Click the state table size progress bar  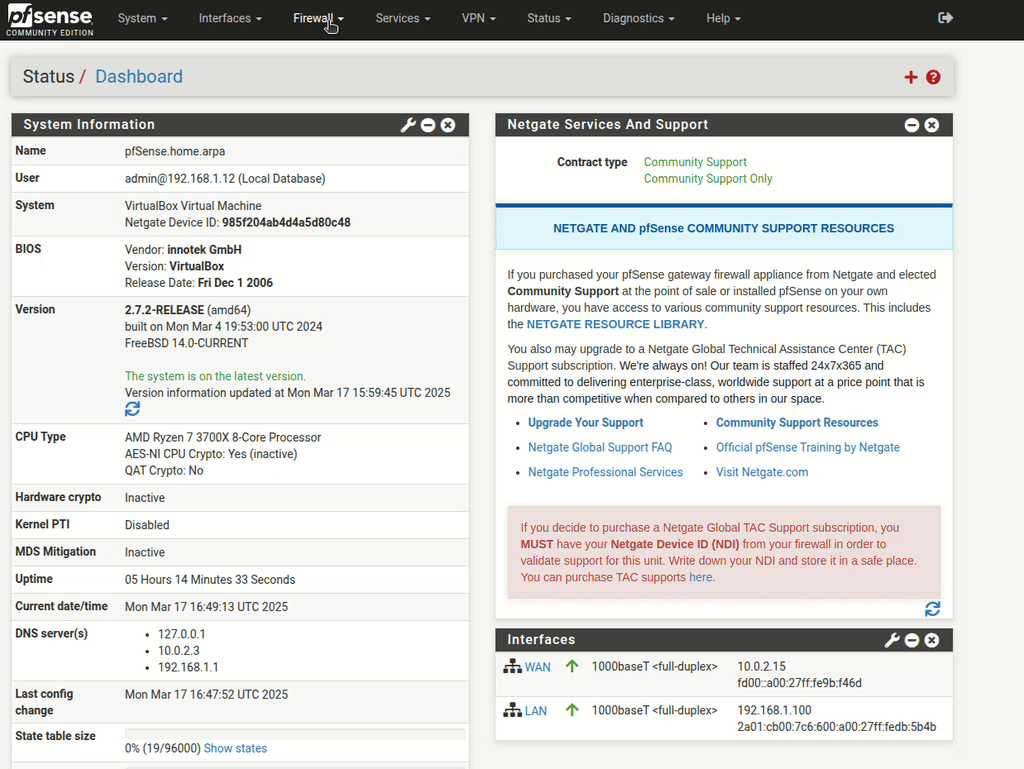click(294, 734)
